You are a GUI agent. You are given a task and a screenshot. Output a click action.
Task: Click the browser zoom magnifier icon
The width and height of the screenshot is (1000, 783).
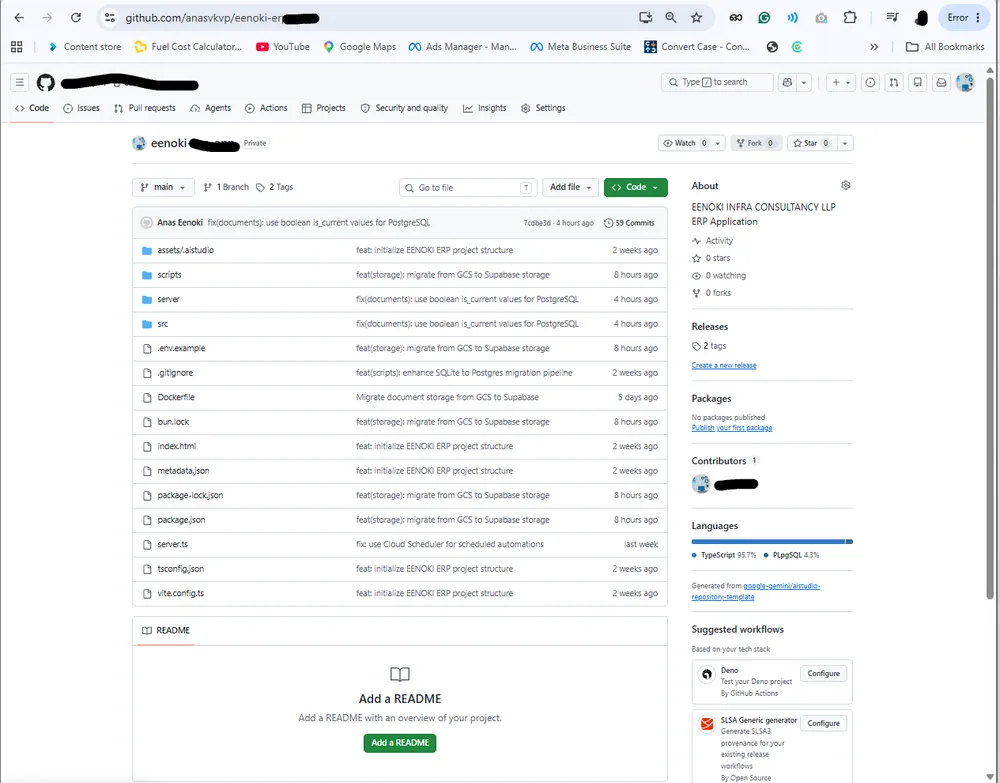[671, 18]
